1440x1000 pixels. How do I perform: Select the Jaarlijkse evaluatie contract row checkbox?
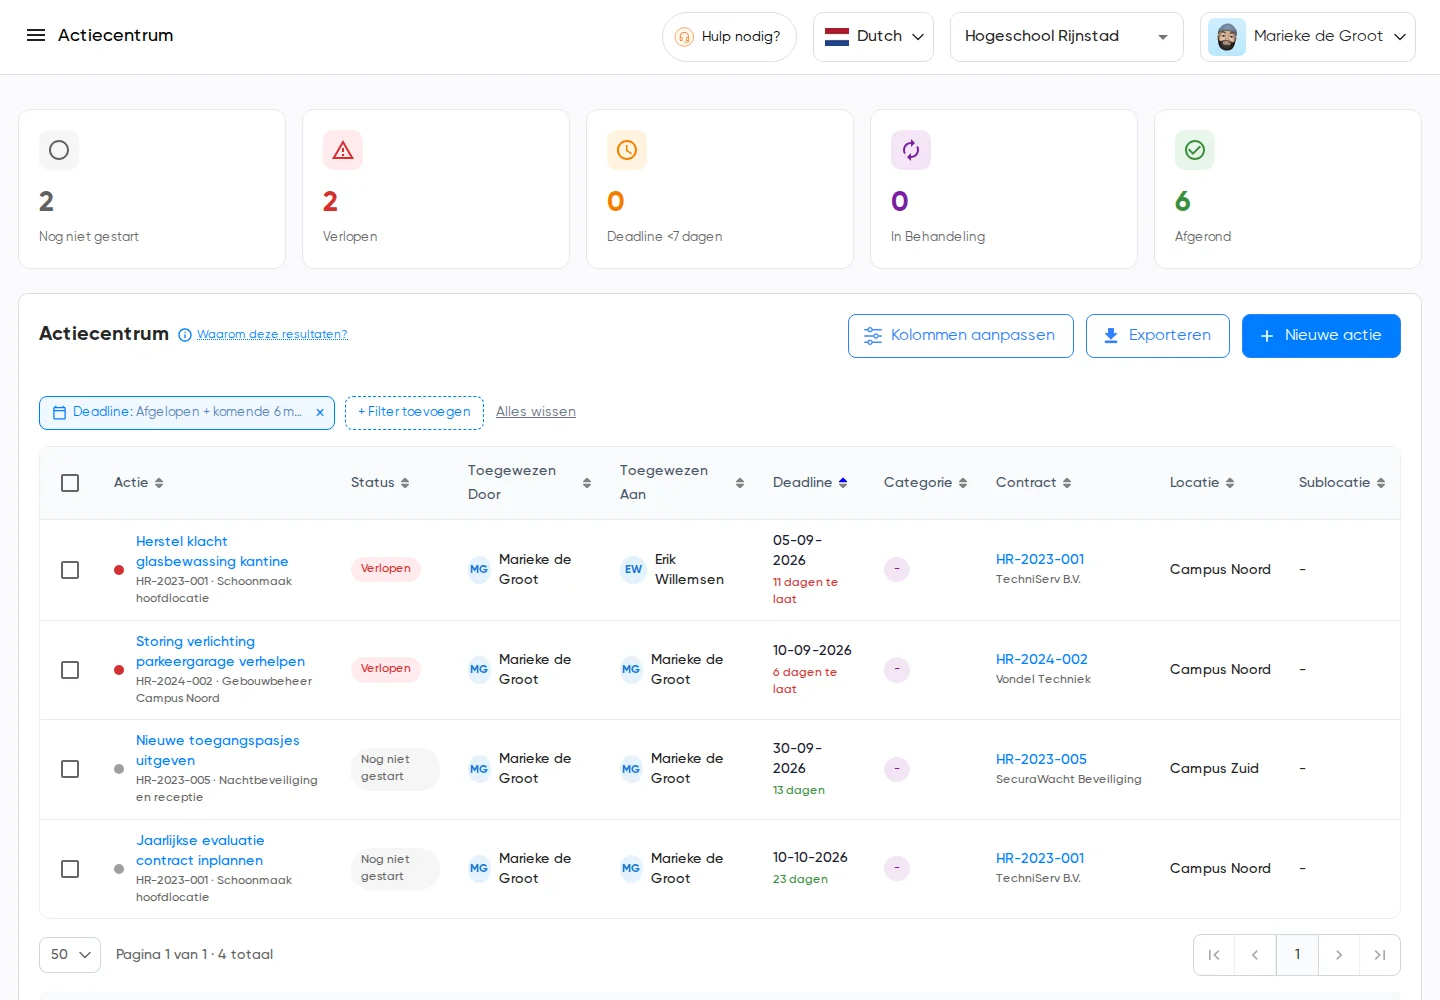pos(70,869)
